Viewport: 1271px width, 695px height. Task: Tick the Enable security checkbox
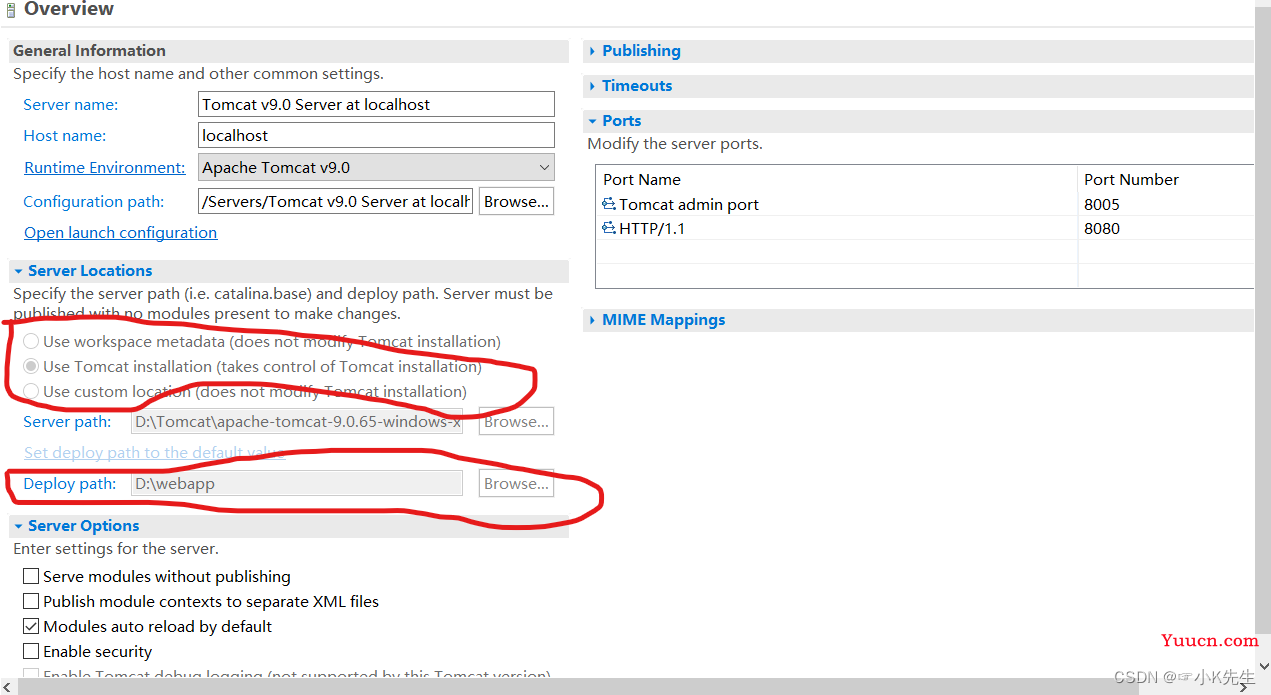click(x=31, y=652)
